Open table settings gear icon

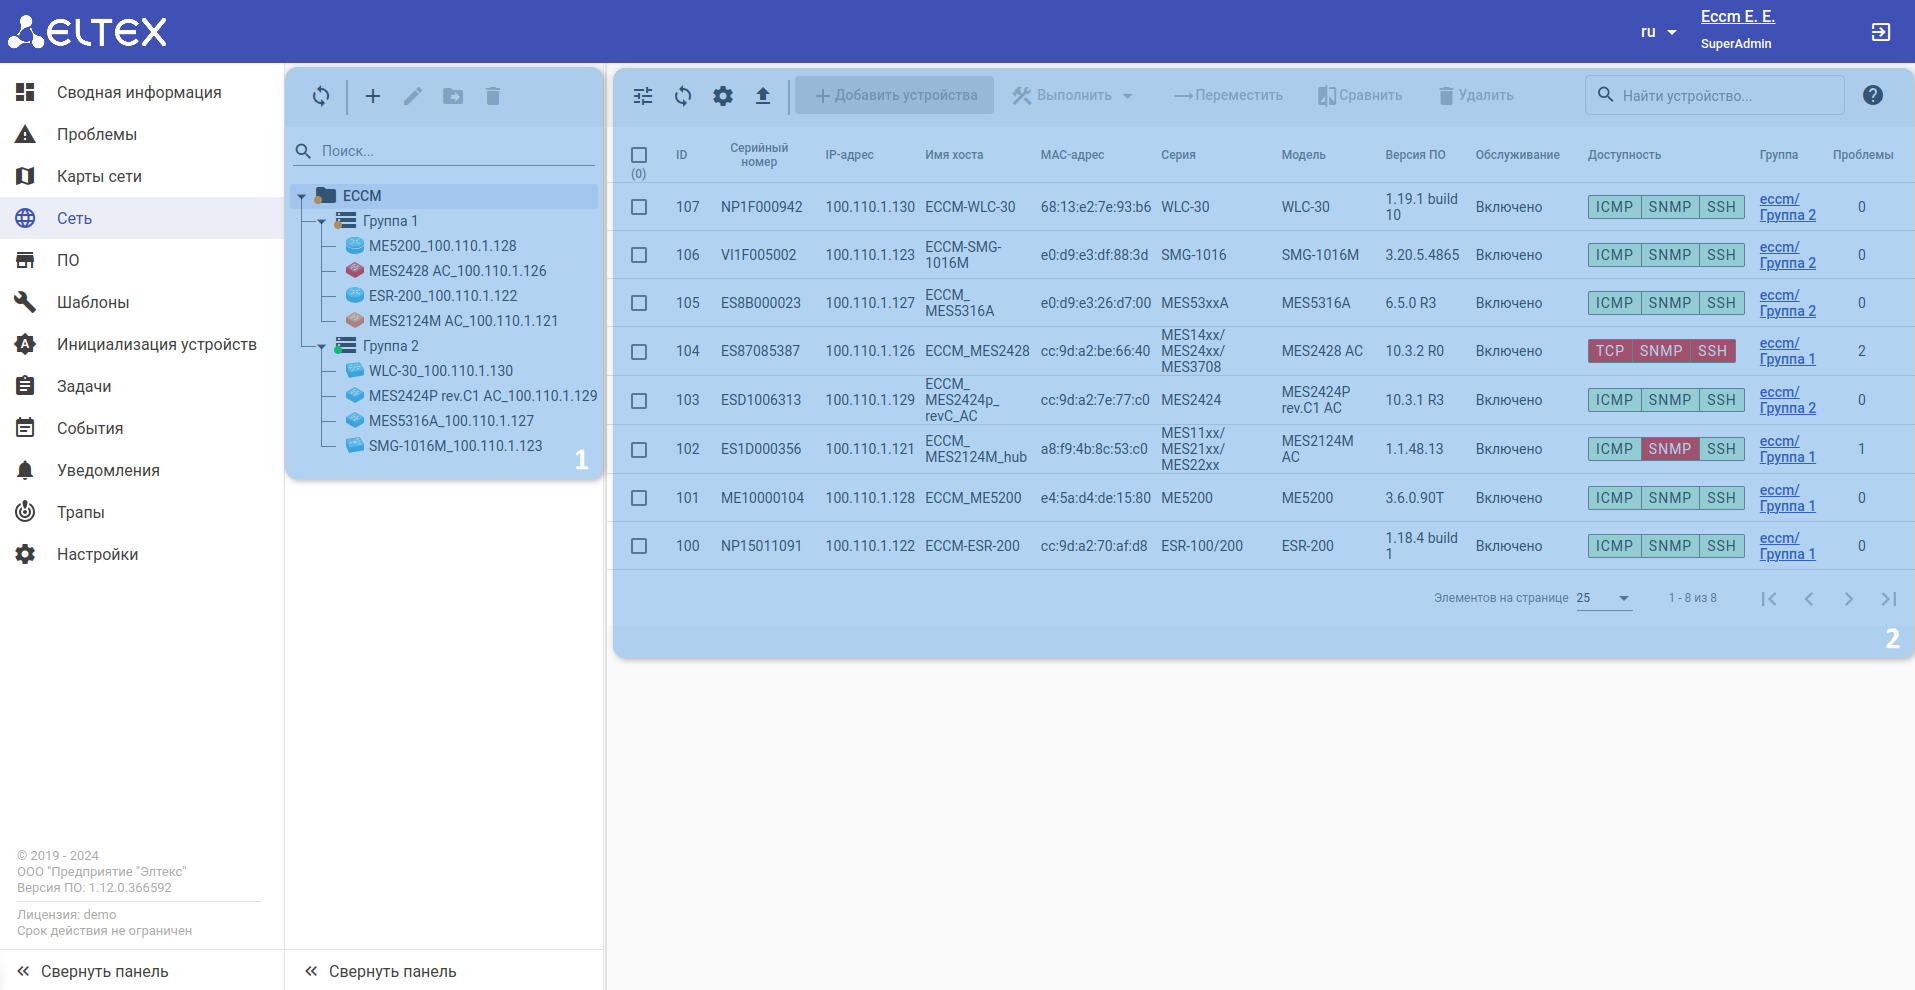pos(723,96)
